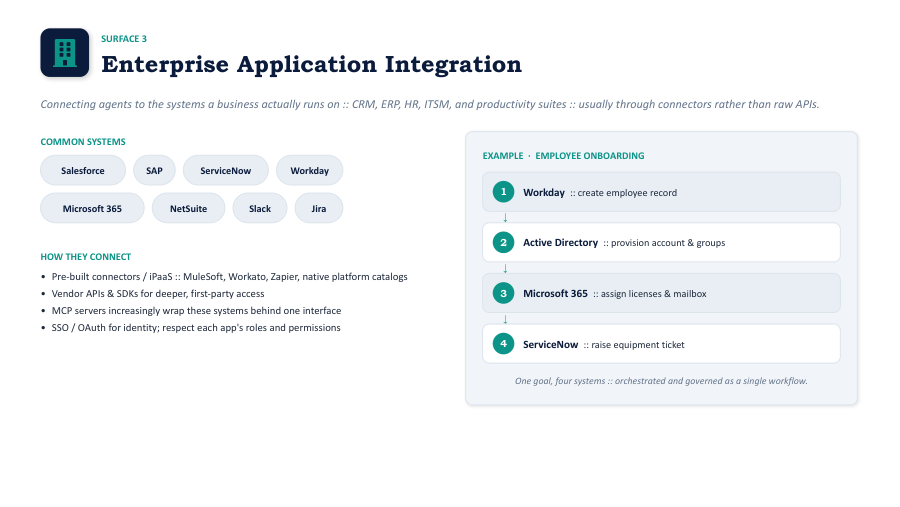This screenshot has width=900, height=507.
Task: Select the 'Microsoft 365' label in step three
Action: 555,293
